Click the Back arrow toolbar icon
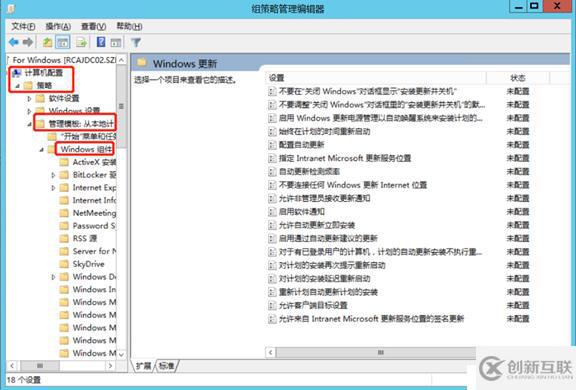Image resolution: width=576 pixels, height=390 pixels. coord(14,42)
